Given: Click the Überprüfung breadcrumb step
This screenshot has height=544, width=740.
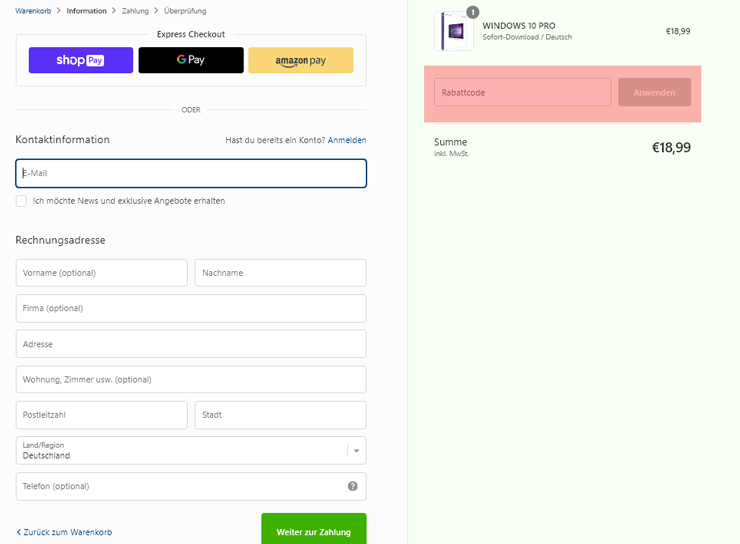Looking at the screenshot, I should (185, 11).
